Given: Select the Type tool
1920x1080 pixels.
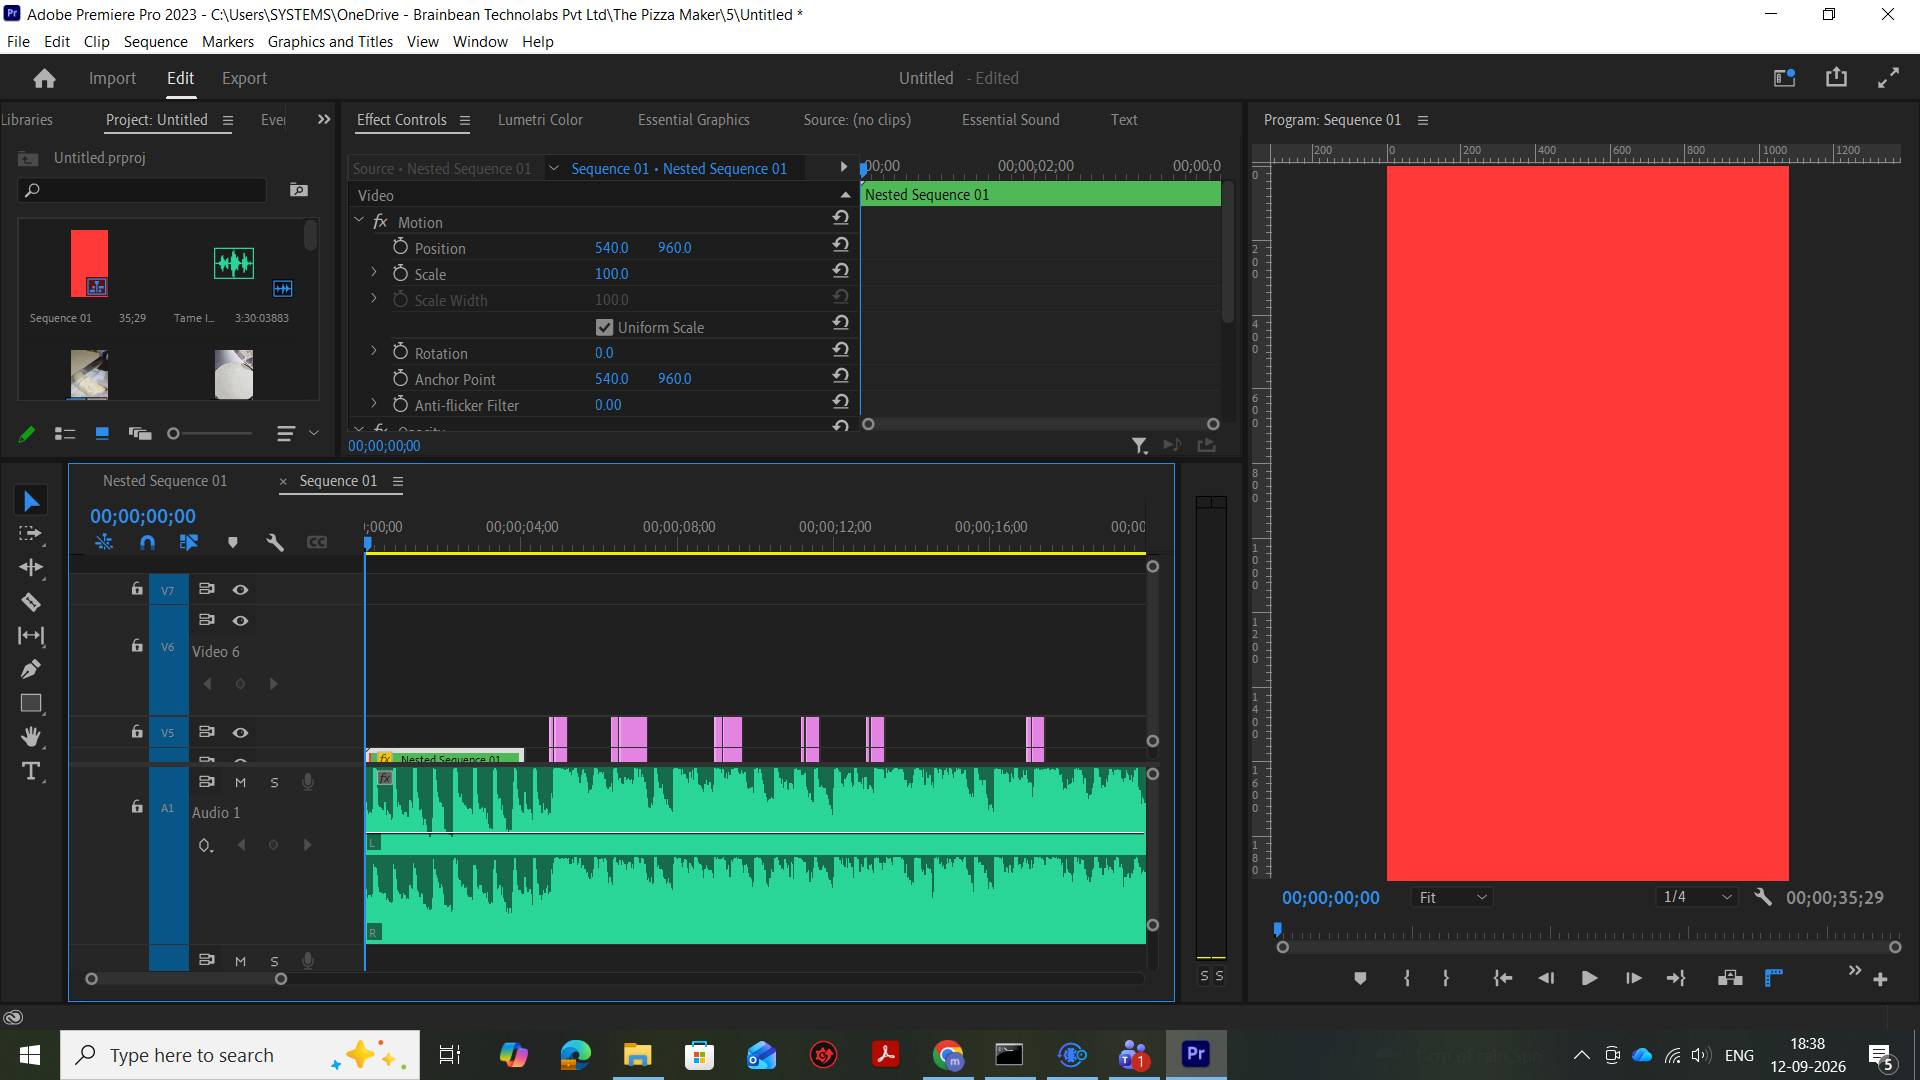Looking at the screenshot, I should click(x=31, y=771).
